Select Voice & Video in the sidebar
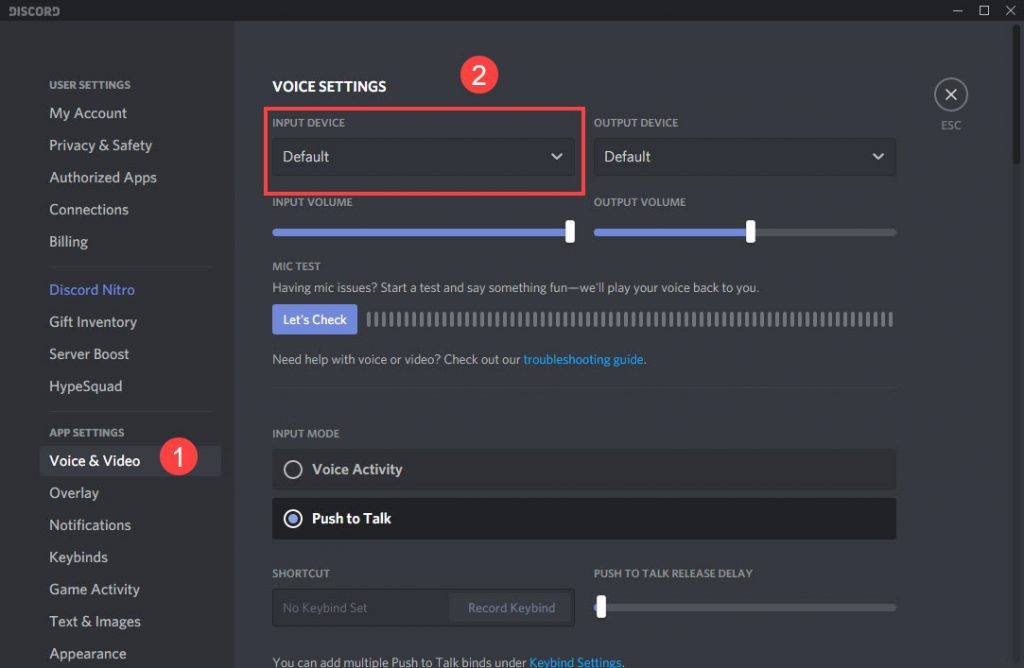1024x668 pixels. coord(94,461)
